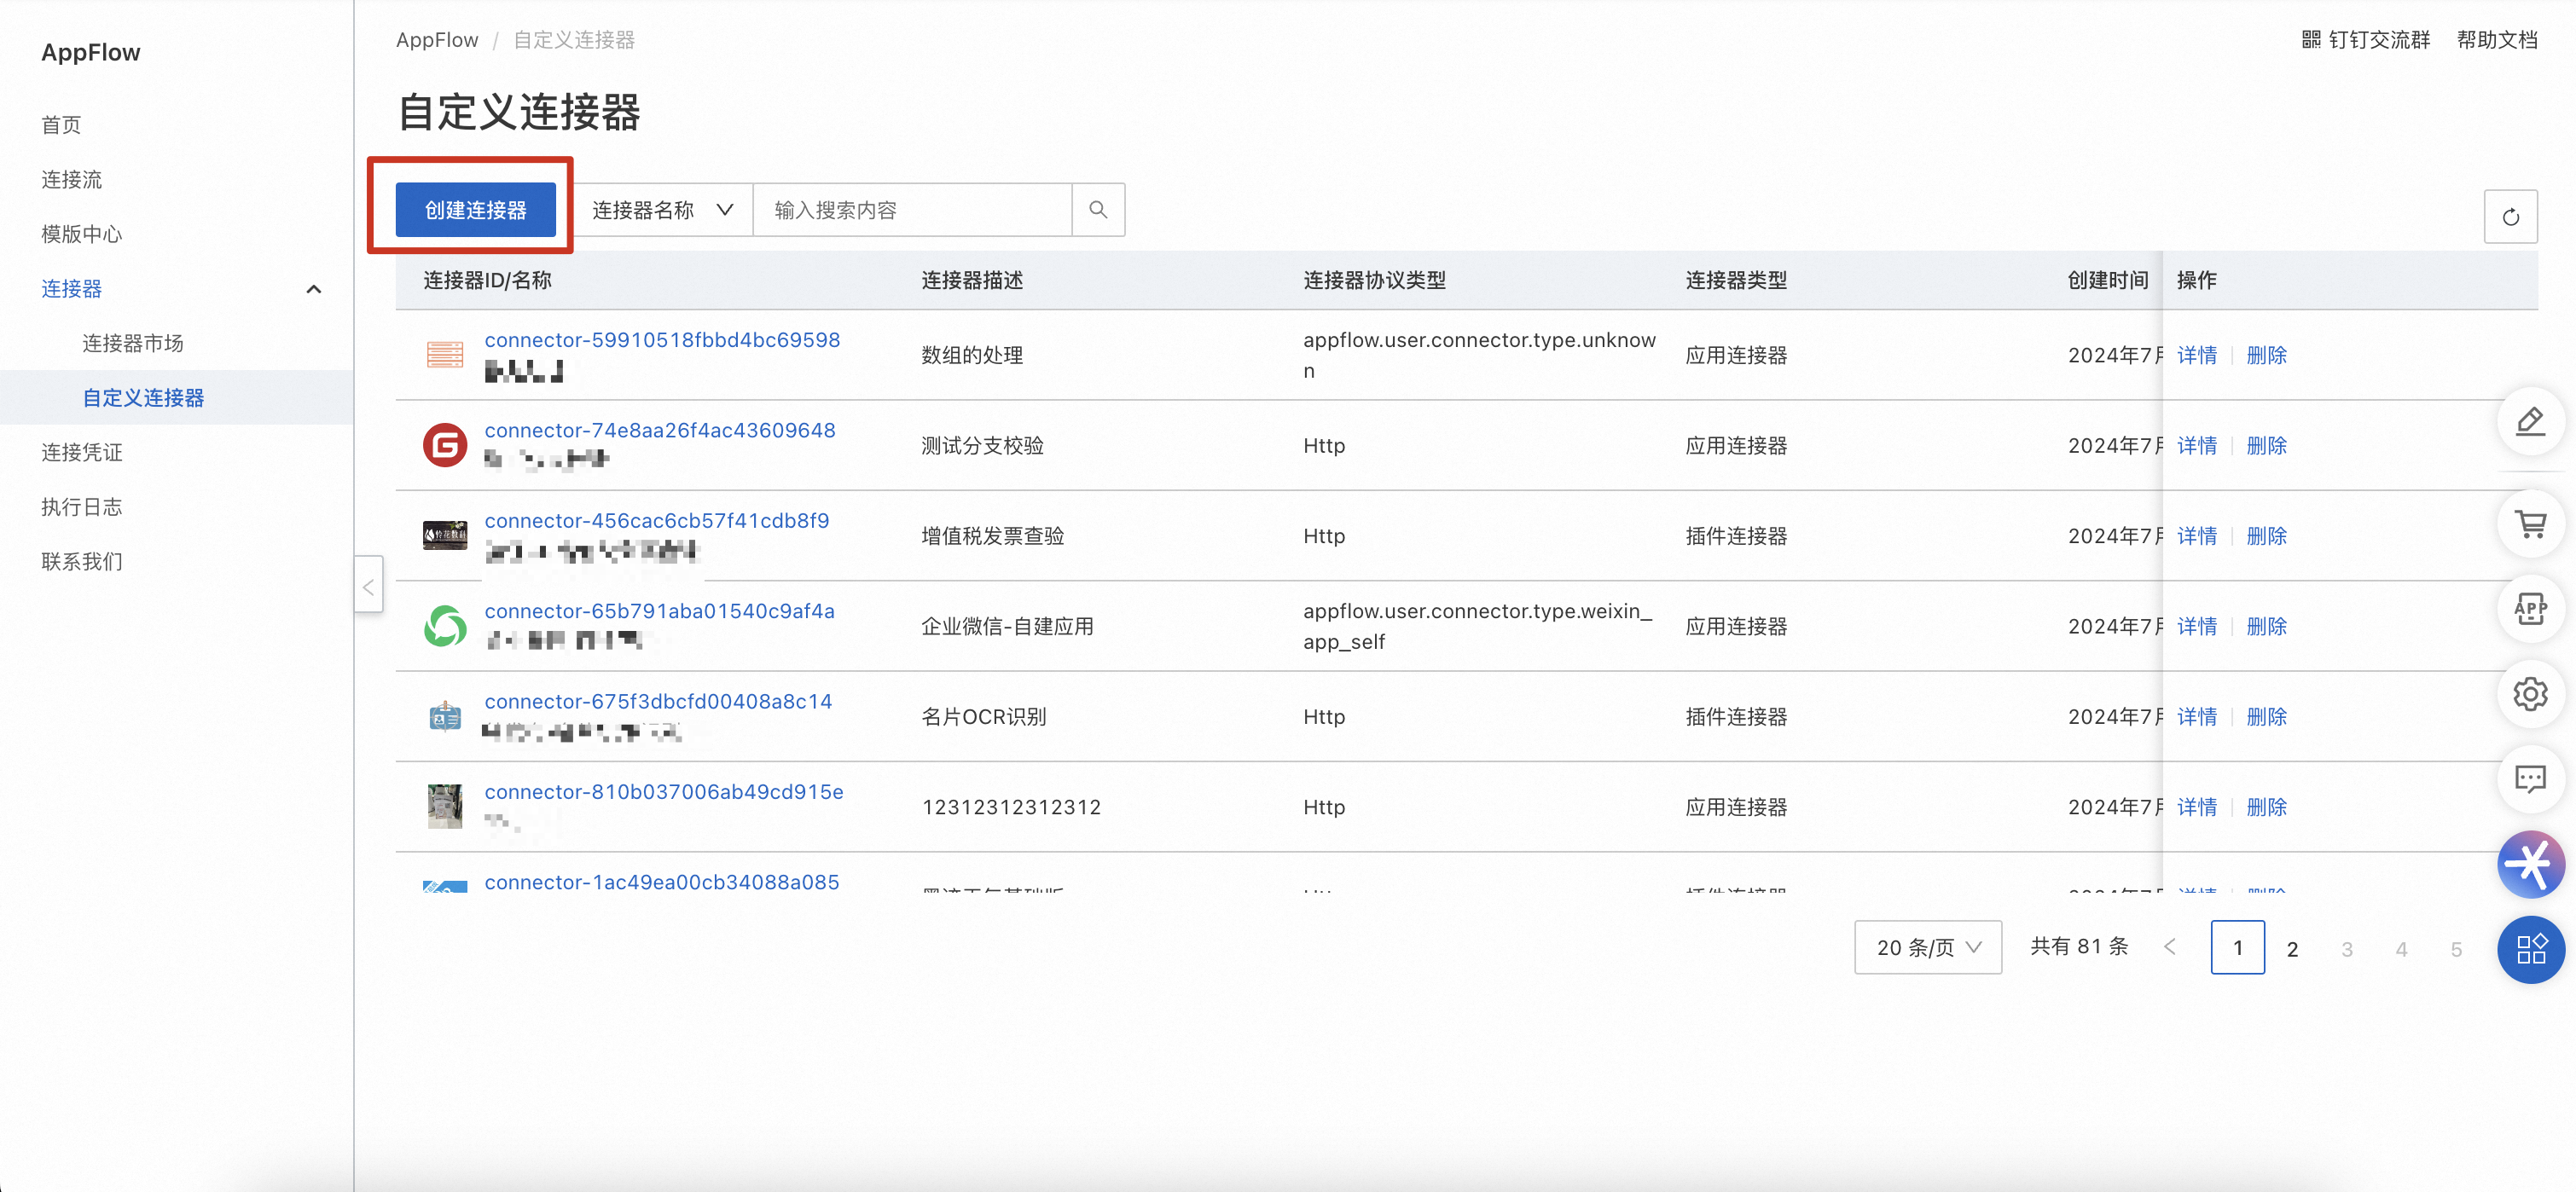View 详情 for the 测试分支校验 connector
The image size is (2576, 1192).
(2196, 445)
